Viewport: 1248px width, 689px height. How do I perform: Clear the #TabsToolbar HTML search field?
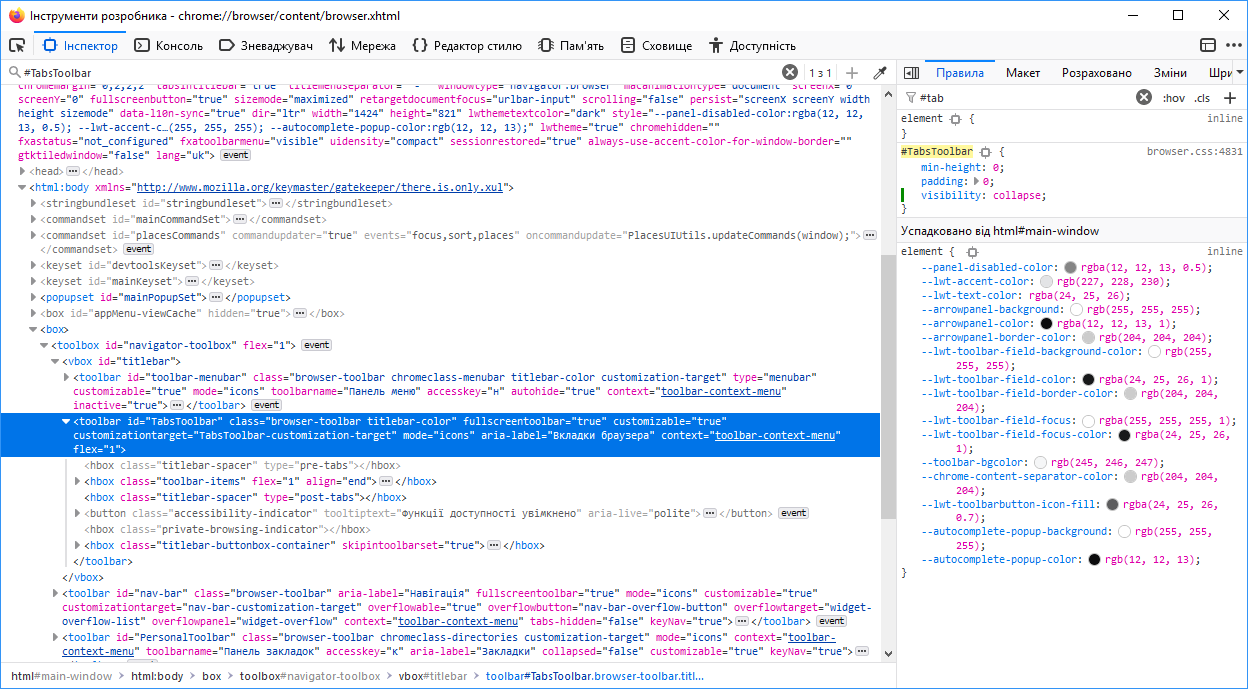pyautogui.click(x=790, y=73)
